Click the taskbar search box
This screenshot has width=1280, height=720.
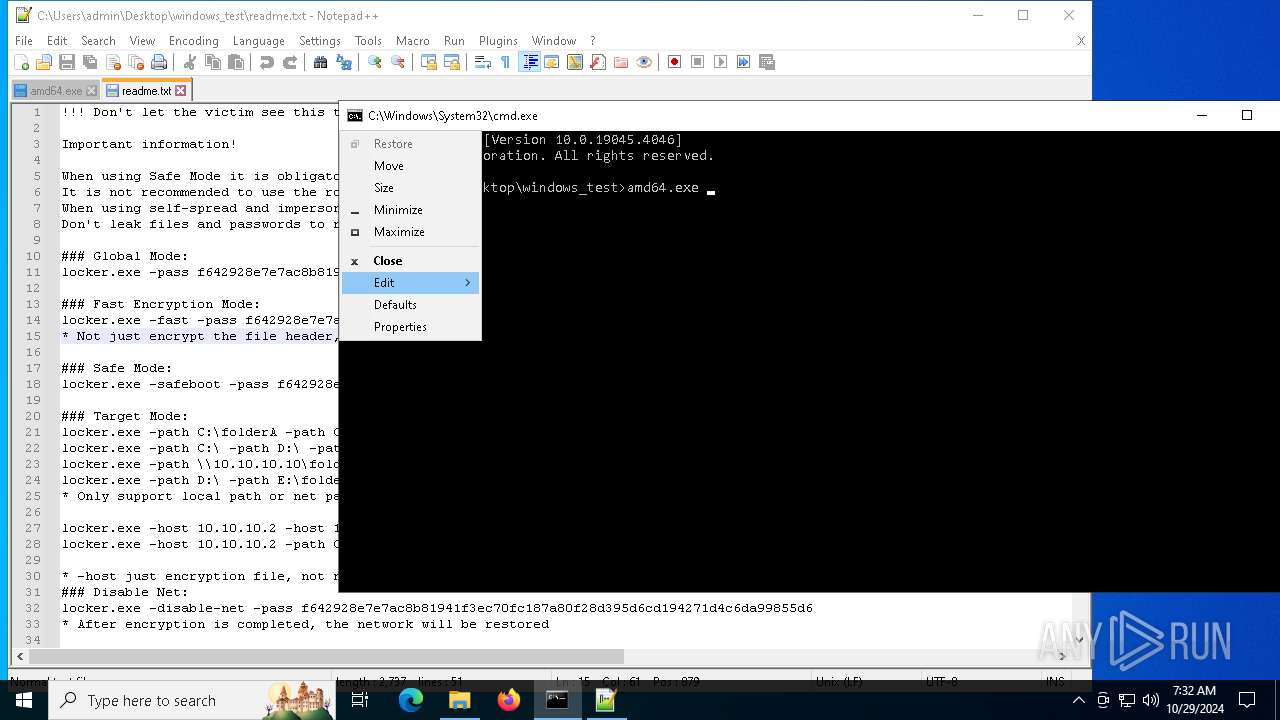pyautogui.click(x=193, y=700)
